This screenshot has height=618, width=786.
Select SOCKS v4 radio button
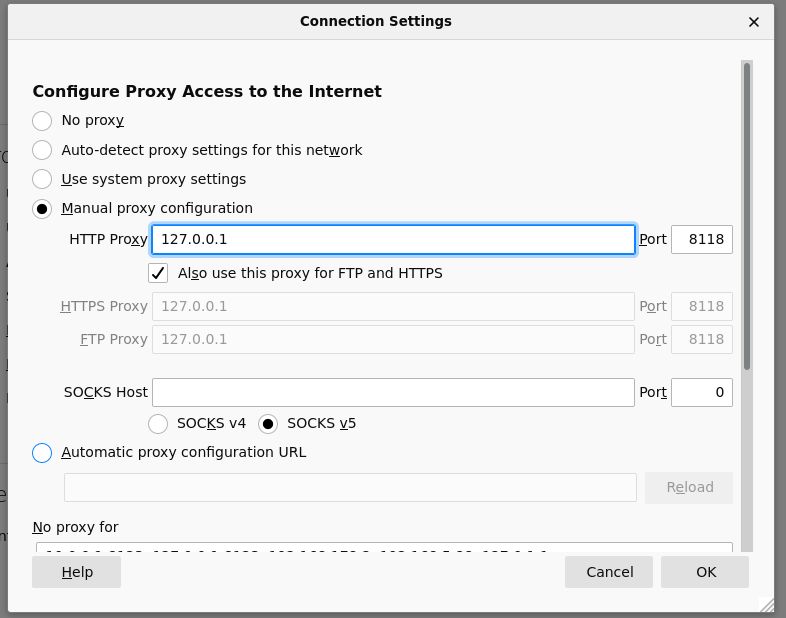158,423
